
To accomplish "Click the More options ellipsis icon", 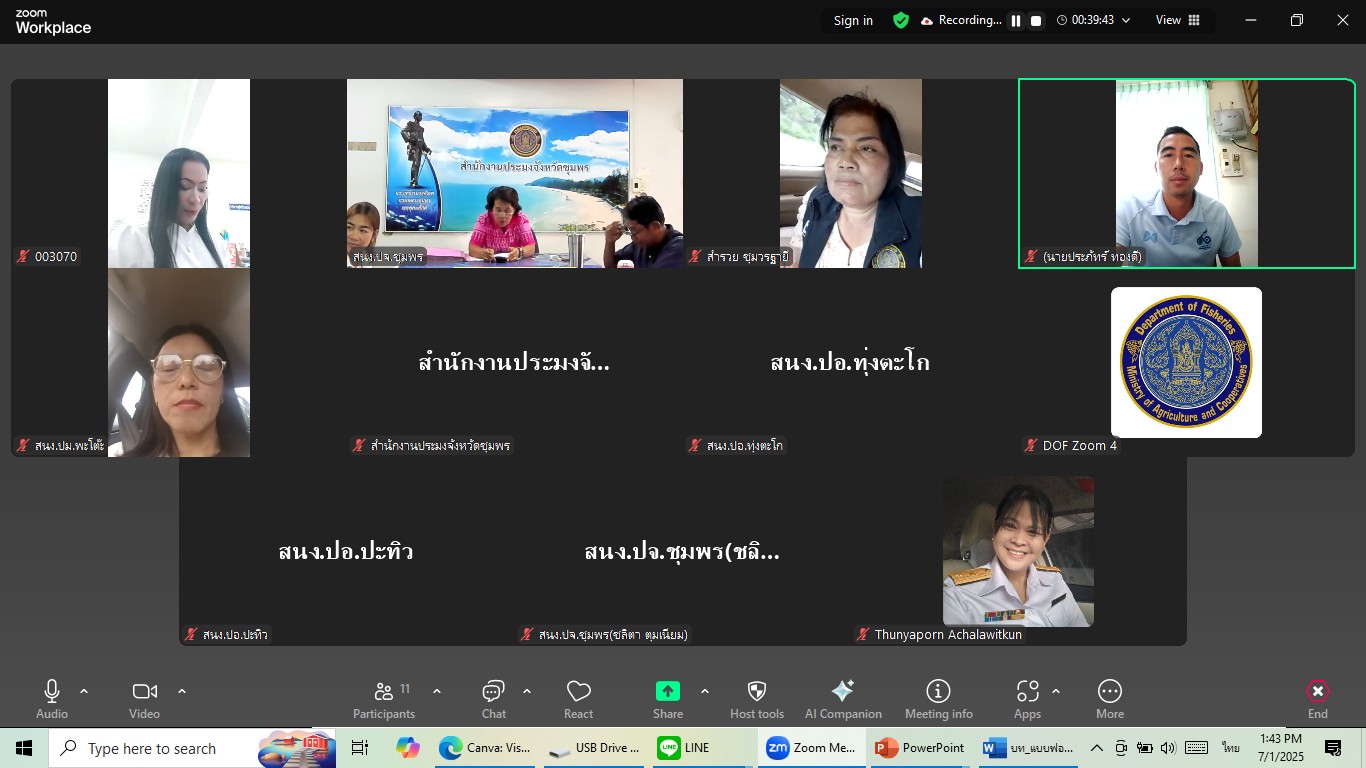I will pos(1109,691).
